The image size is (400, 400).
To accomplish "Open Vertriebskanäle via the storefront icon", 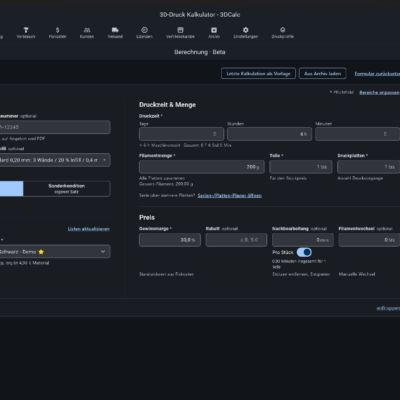I will (180, 30).
